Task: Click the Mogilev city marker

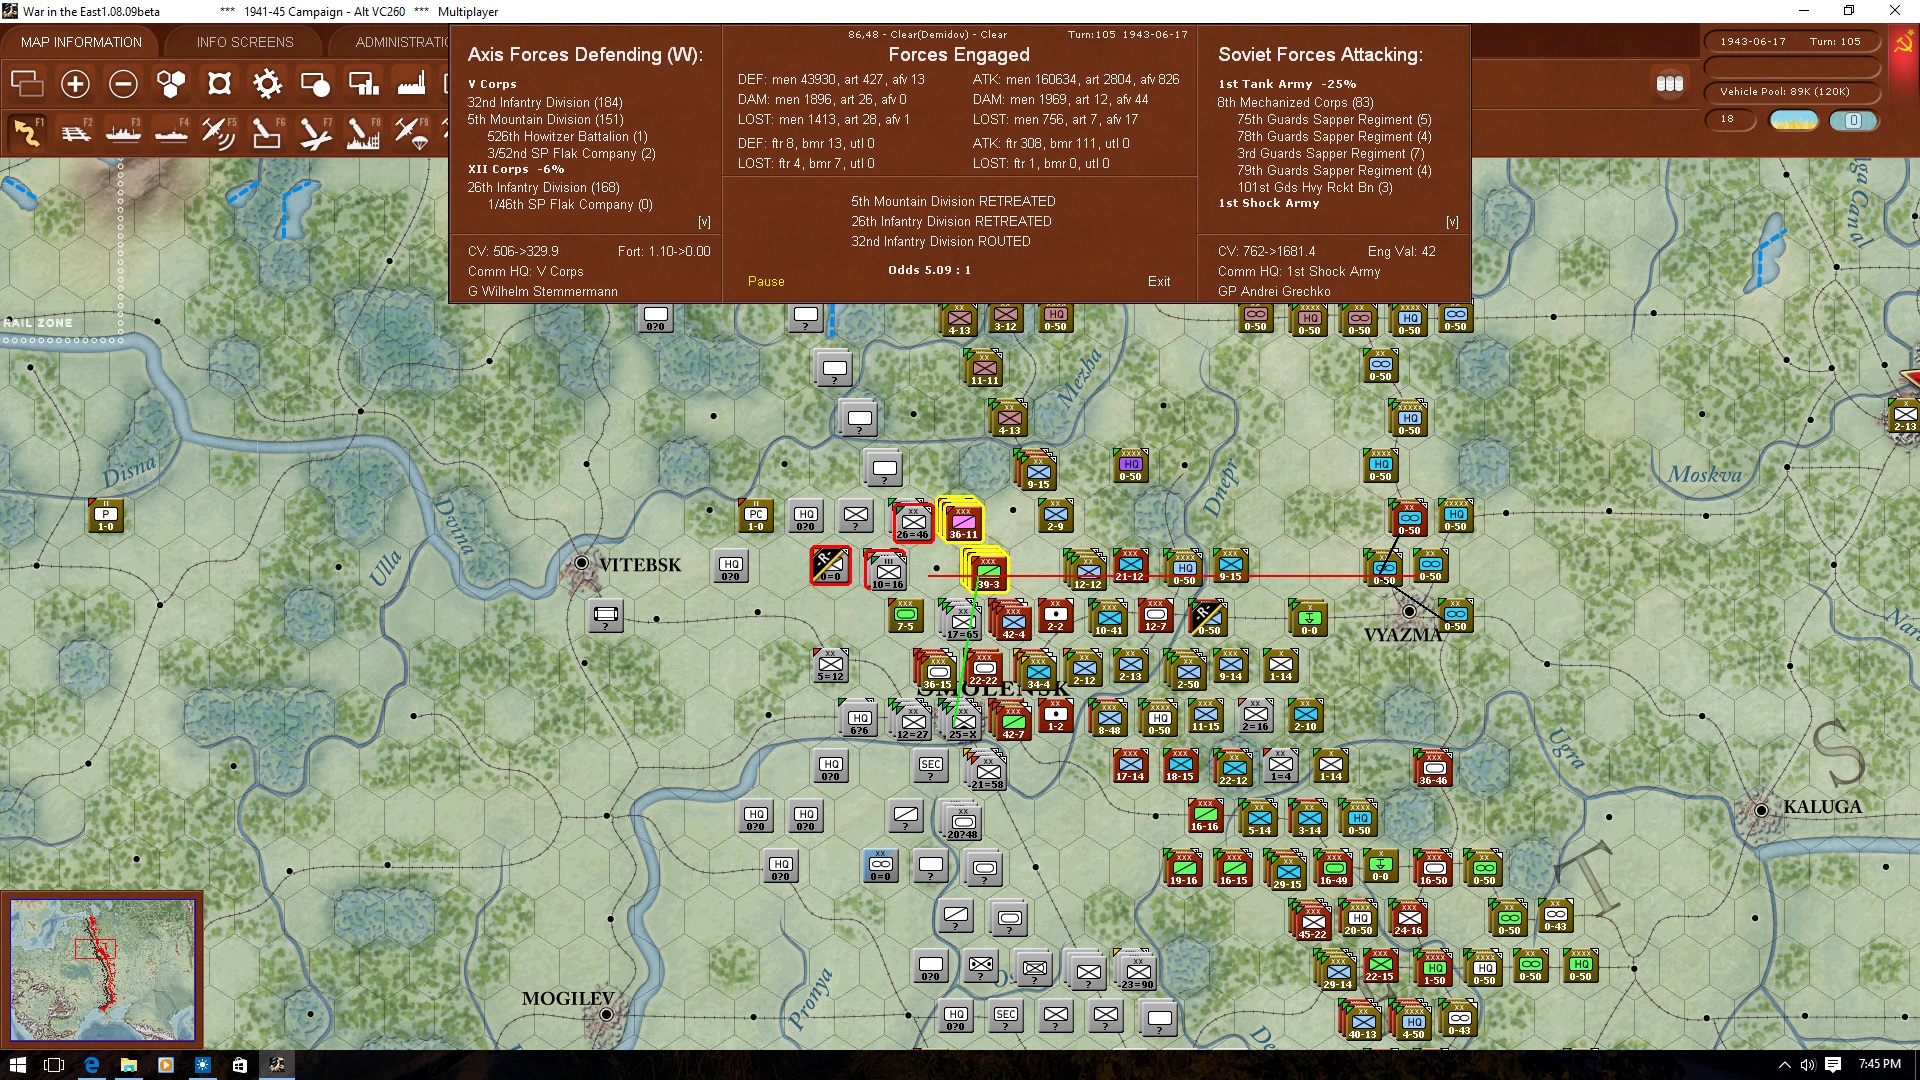Action: (606, 1014)
